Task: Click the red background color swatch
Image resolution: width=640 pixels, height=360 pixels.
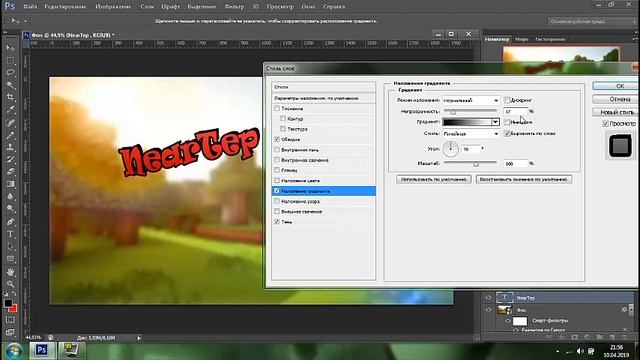Action: pyautogui.click(x=13, y=309)
